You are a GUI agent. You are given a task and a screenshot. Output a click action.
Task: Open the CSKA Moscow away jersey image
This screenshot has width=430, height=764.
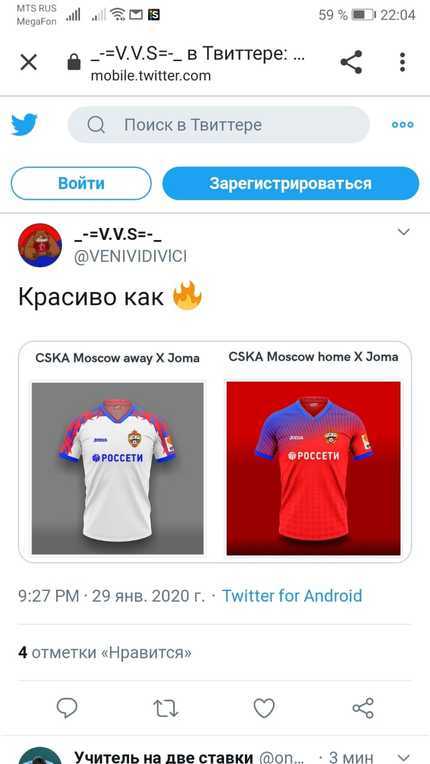pos(117,468)
